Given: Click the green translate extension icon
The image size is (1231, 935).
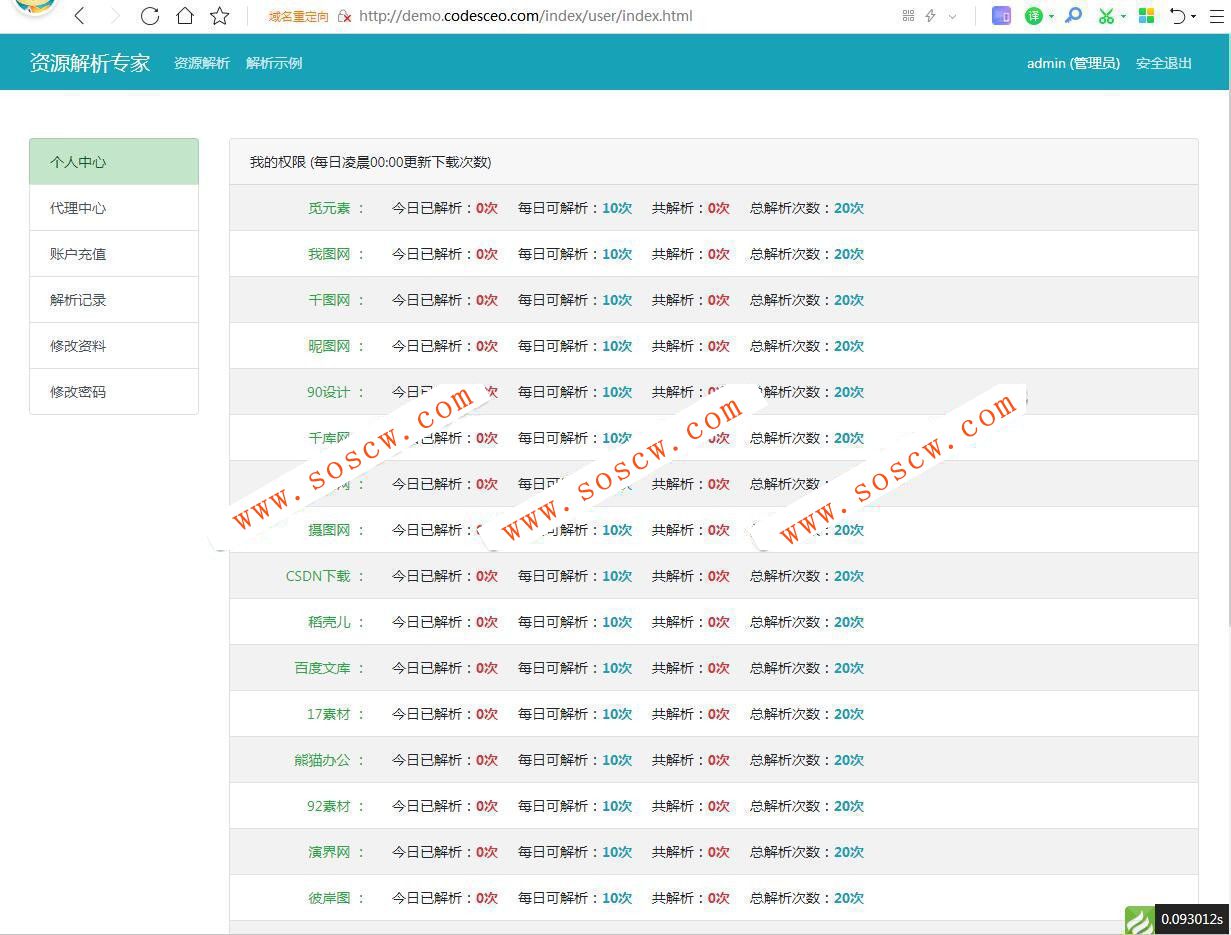Looking at the screenshot, I should (1034, 16).
